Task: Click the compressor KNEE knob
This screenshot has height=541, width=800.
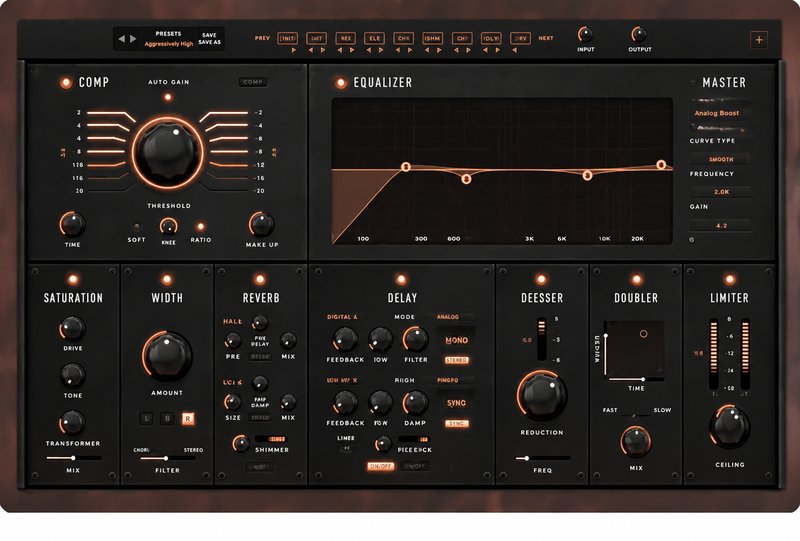Action: pyautogui.click(x=168, y=226)
